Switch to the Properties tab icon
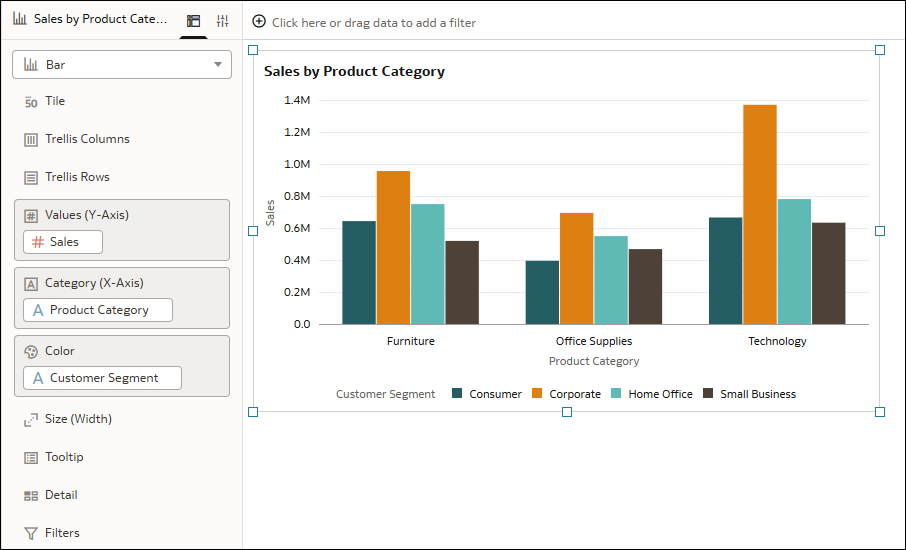The height and width of the screenshot is (550, 906). 223,21
